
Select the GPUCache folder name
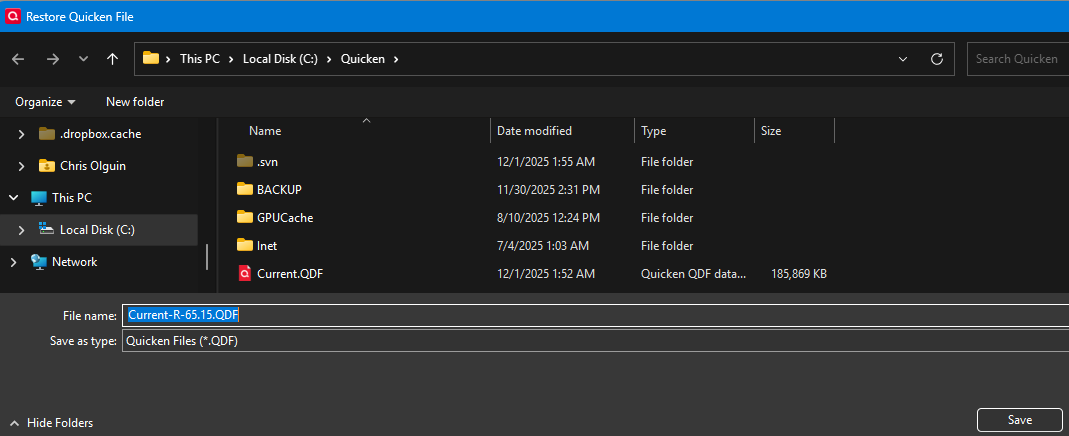click(x=285, y=218)
